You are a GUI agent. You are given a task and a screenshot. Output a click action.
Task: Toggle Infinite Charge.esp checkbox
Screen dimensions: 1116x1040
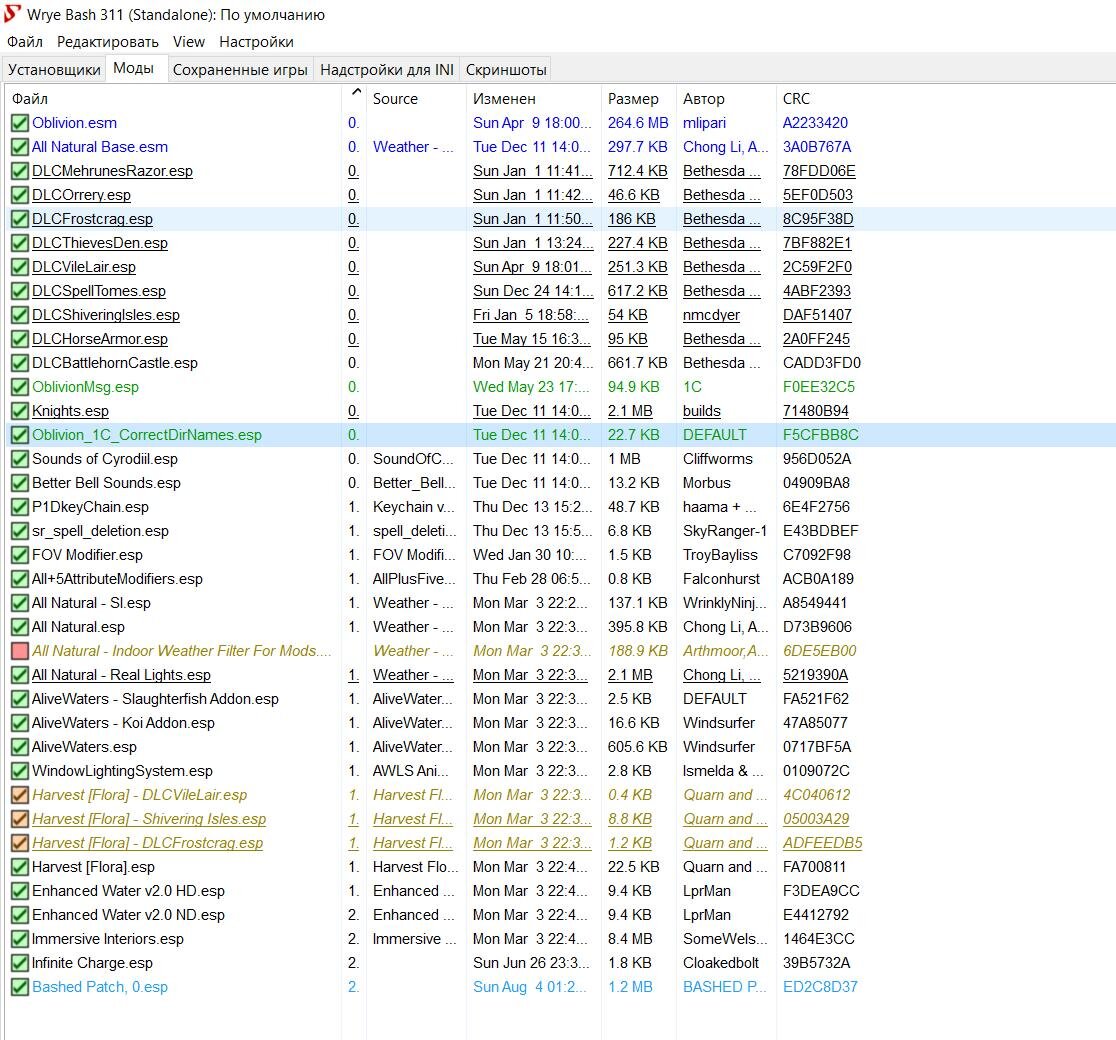pyautogui.click(x=20, y=963)
